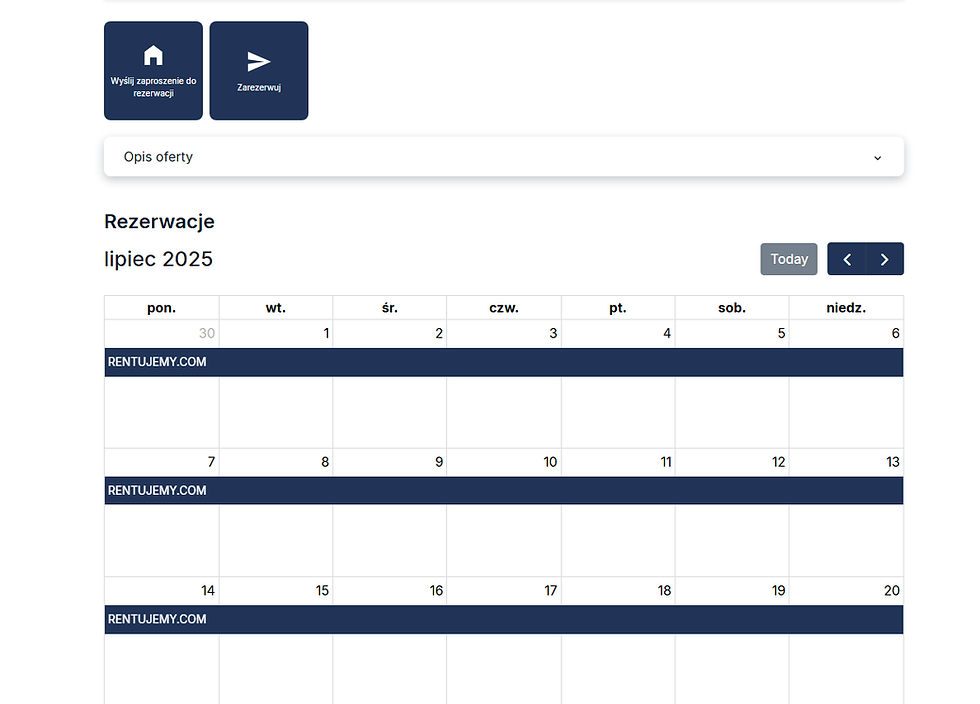Image resolution: width=980 pixels, height=704 pixels.
Task: Click the śr. column header
Action: coord(390,308)
